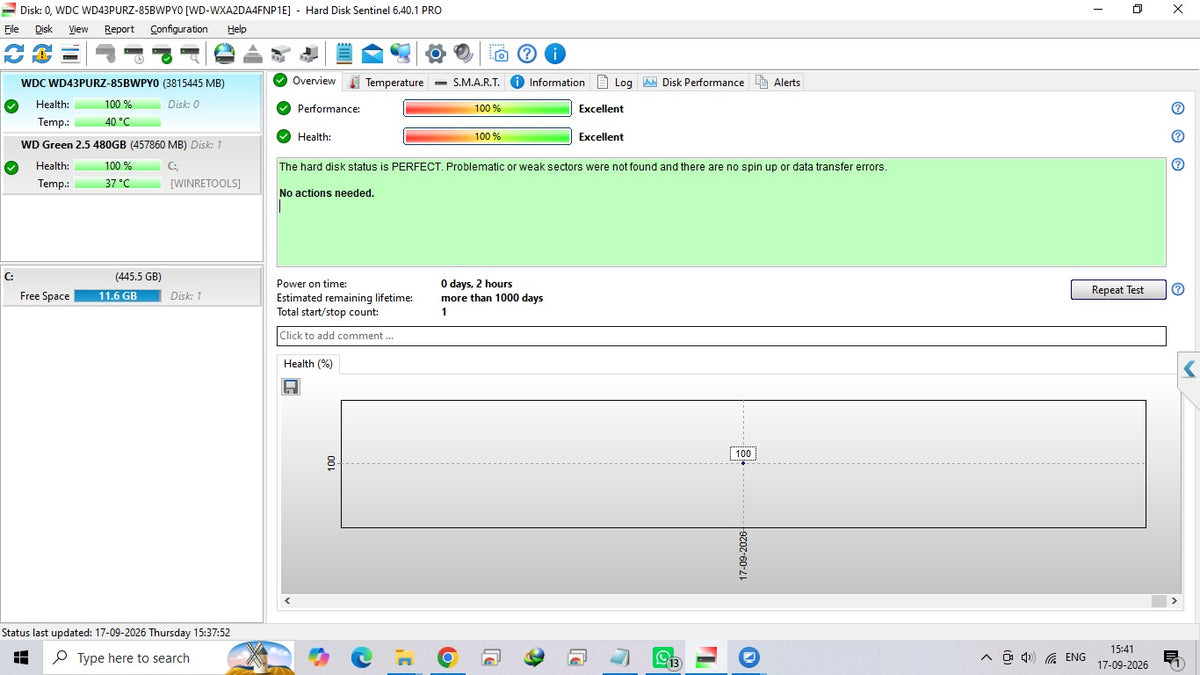Screen dimensions: 1200x675
Task: Switch to the Temperature tab
Action: coord(385,82)
